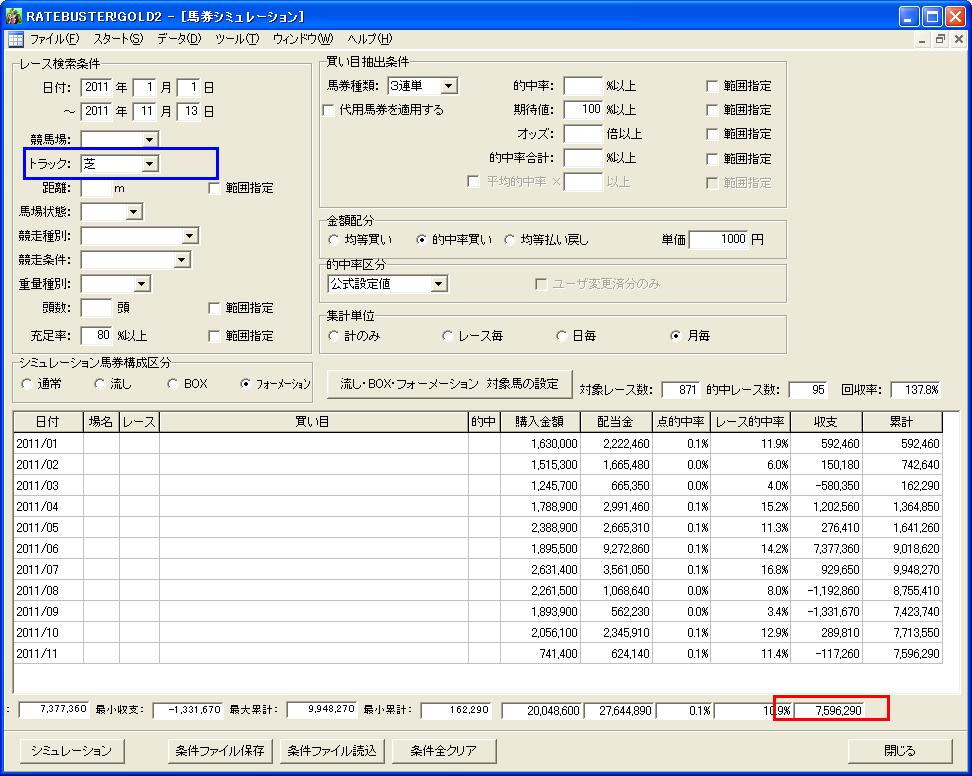Click the 期待値 field showing 100
Screen dimensions: 972x776
pos(583,110)
